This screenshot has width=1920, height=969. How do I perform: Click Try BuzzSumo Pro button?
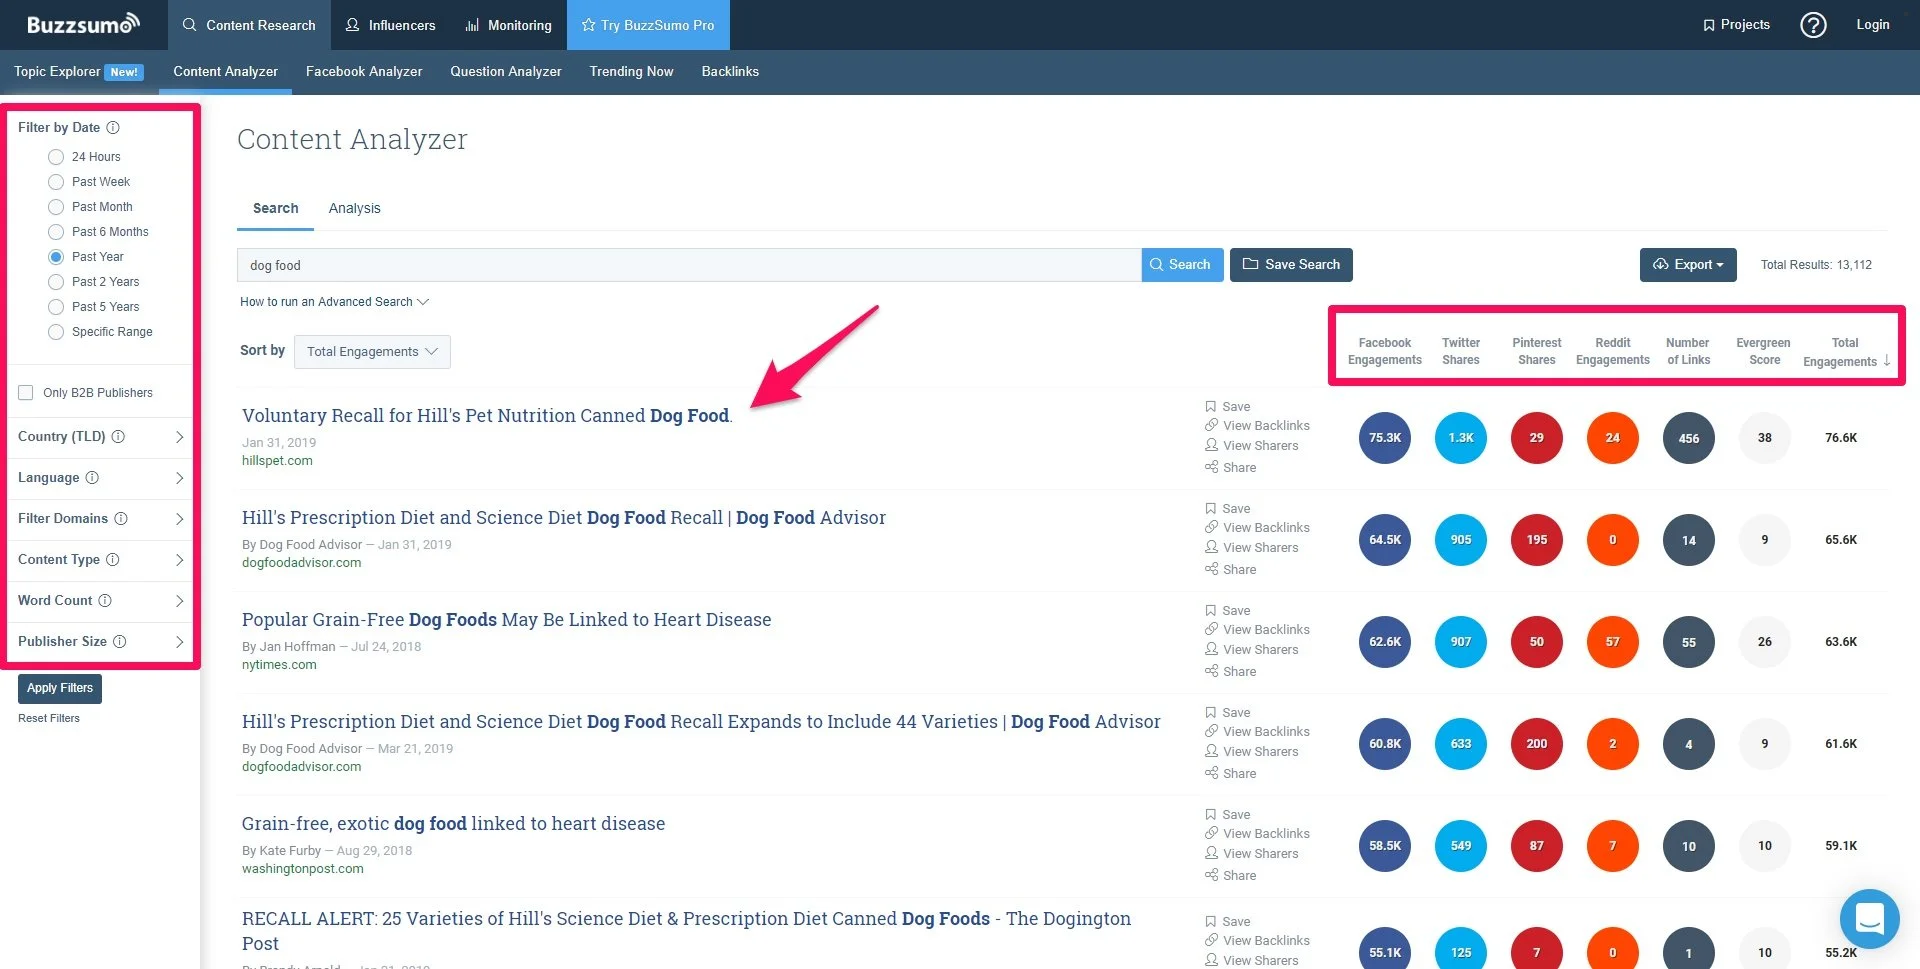click(x=648, y=25)
